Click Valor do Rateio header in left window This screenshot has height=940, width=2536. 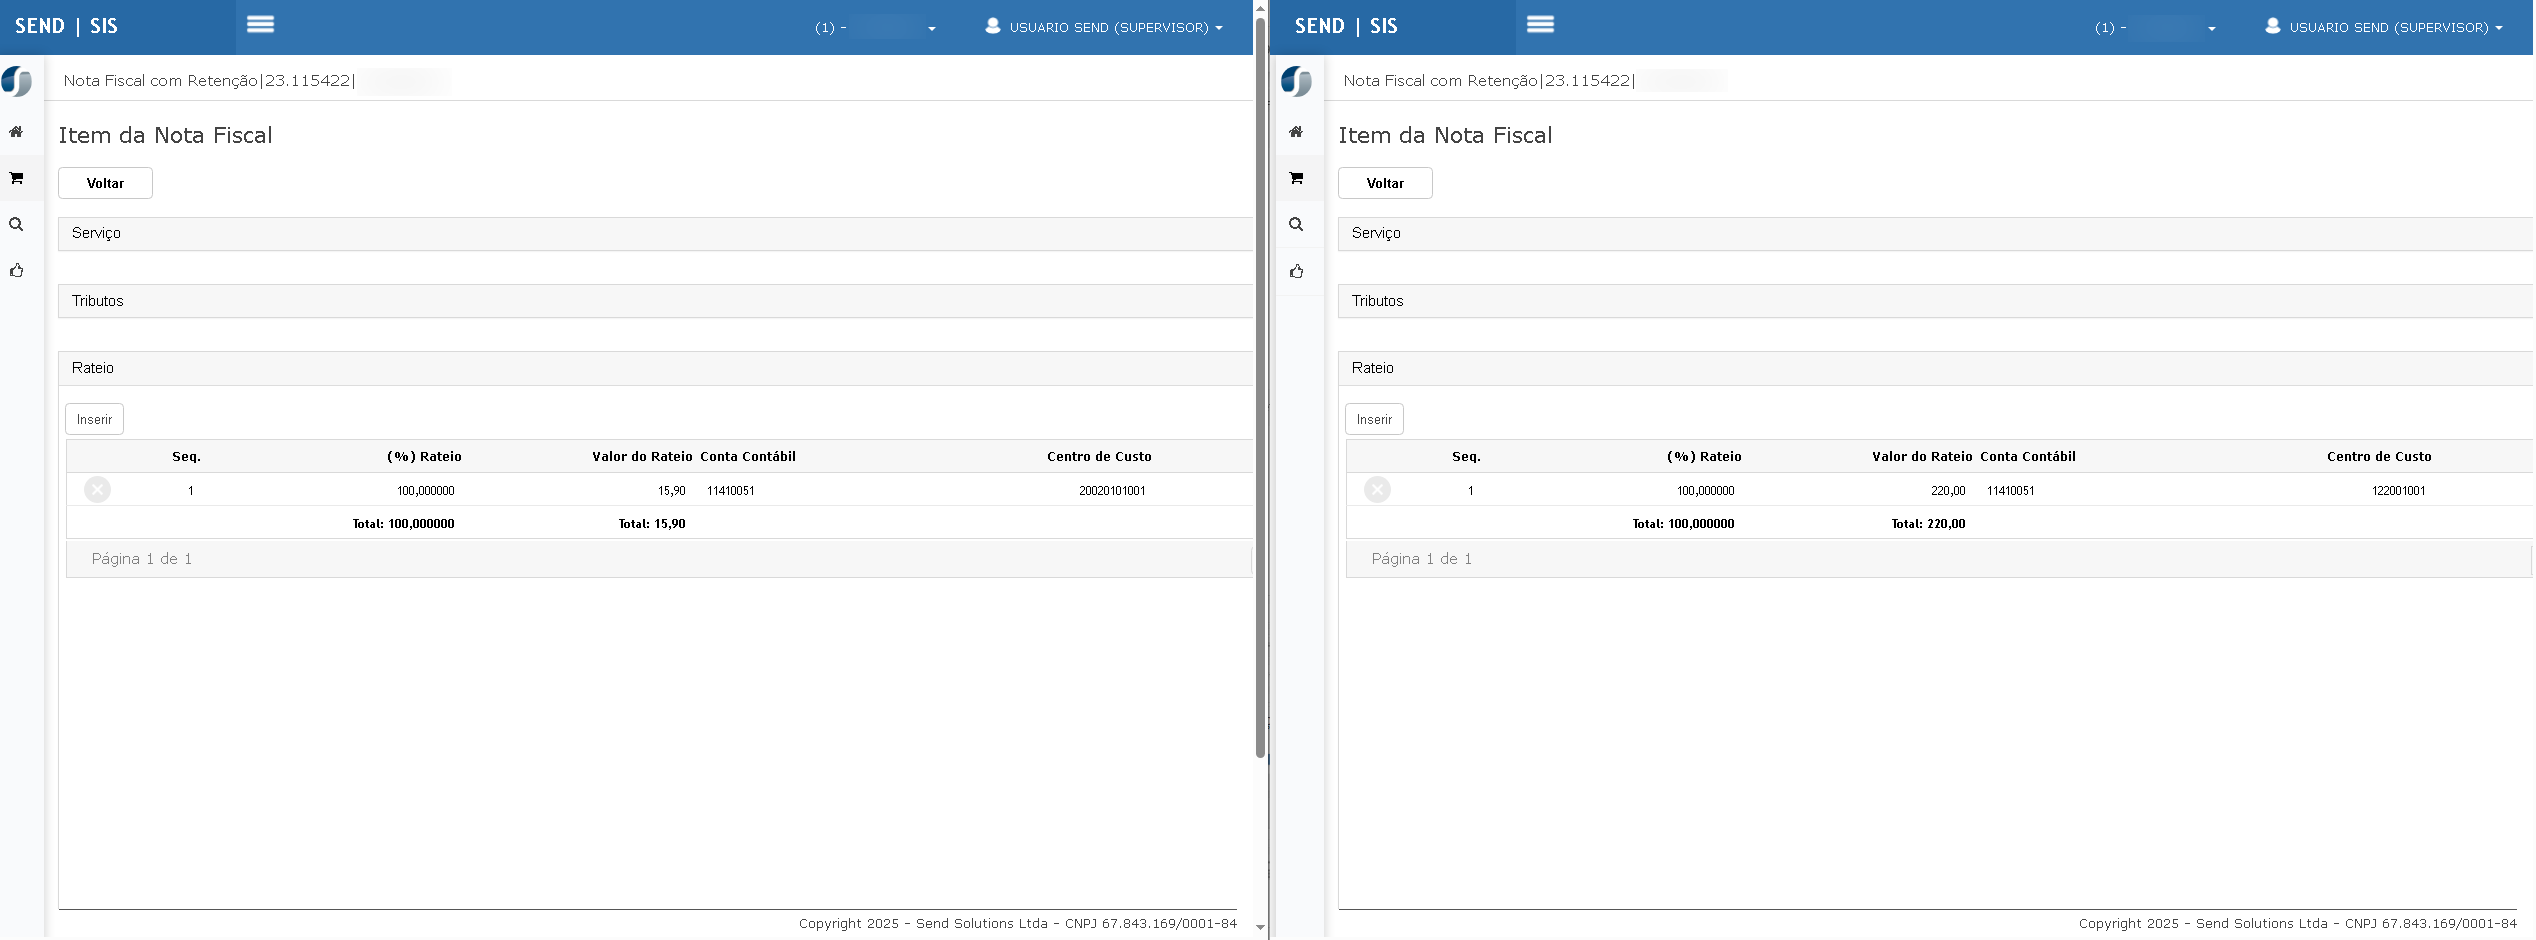click(642, 456)
